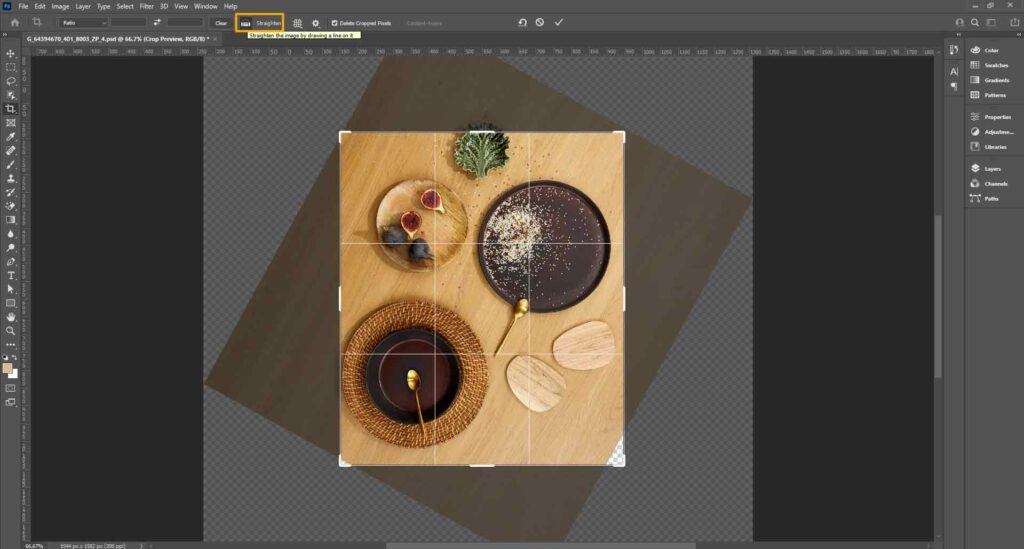Select the Eraser tool
The image size is (1024, 549).
point(10,206)
